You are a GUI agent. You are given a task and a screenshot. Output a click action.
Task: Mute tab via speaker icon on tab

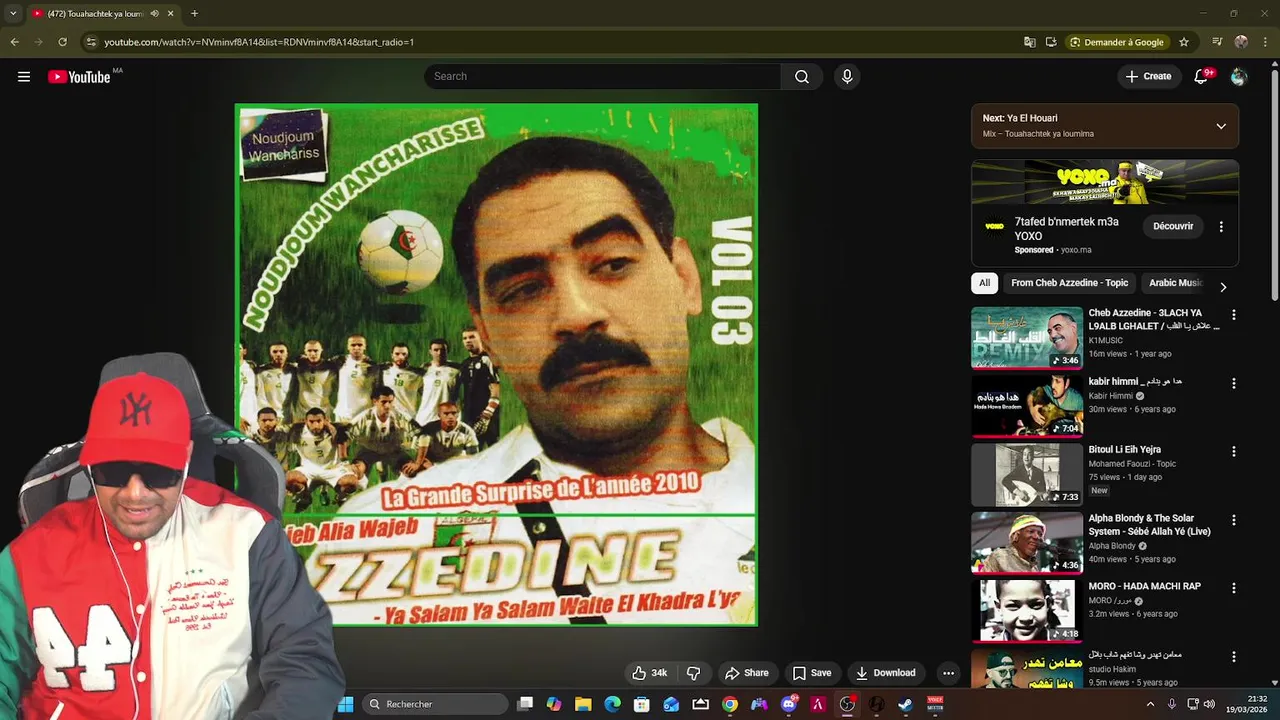tap(154, 14)
